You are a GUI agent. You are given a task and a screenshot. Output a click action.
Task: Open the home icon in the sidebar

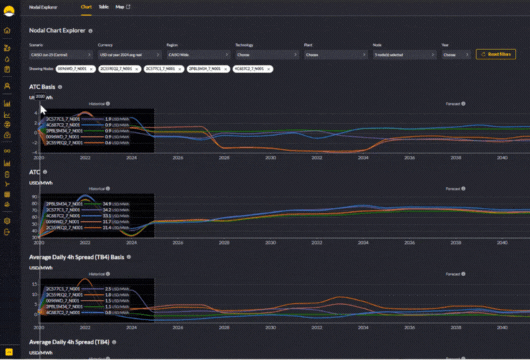7,30
